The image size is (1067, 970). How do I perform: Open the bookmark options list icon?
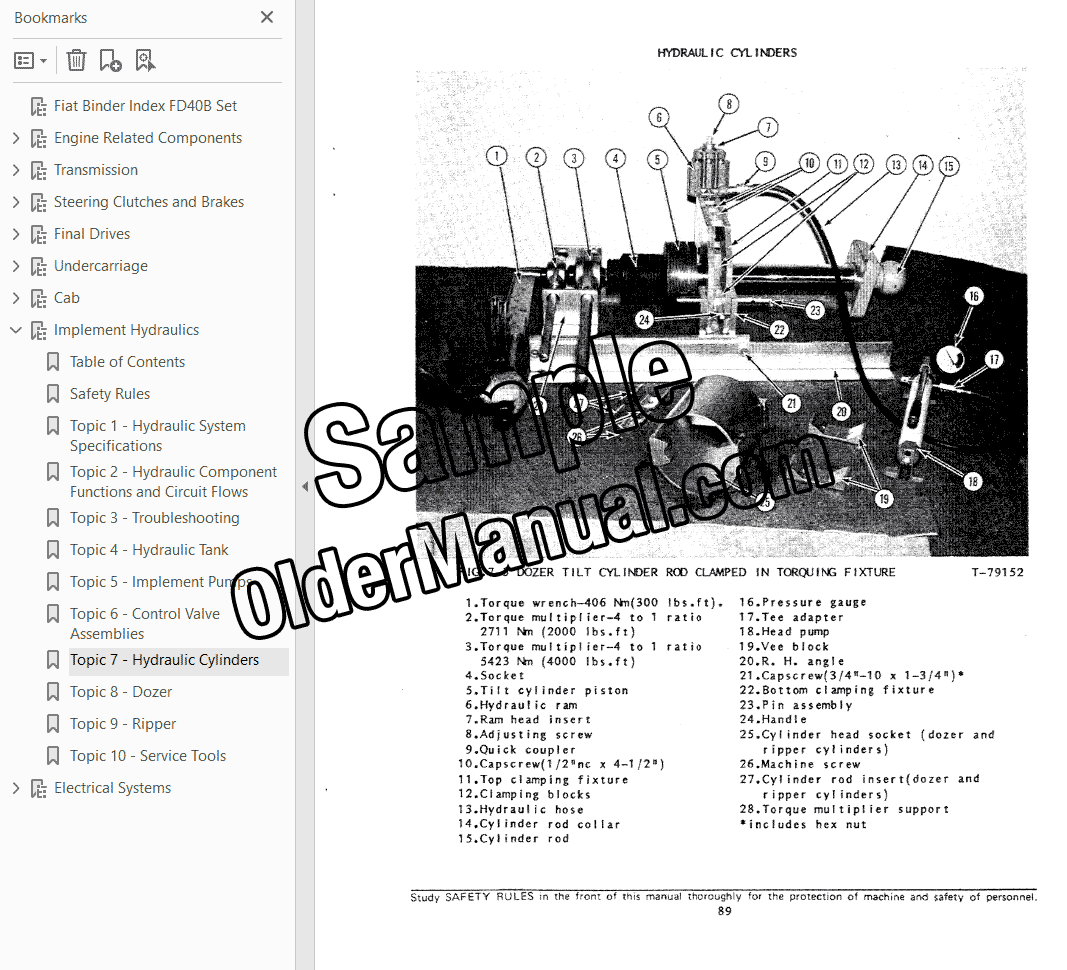(31, 61)
